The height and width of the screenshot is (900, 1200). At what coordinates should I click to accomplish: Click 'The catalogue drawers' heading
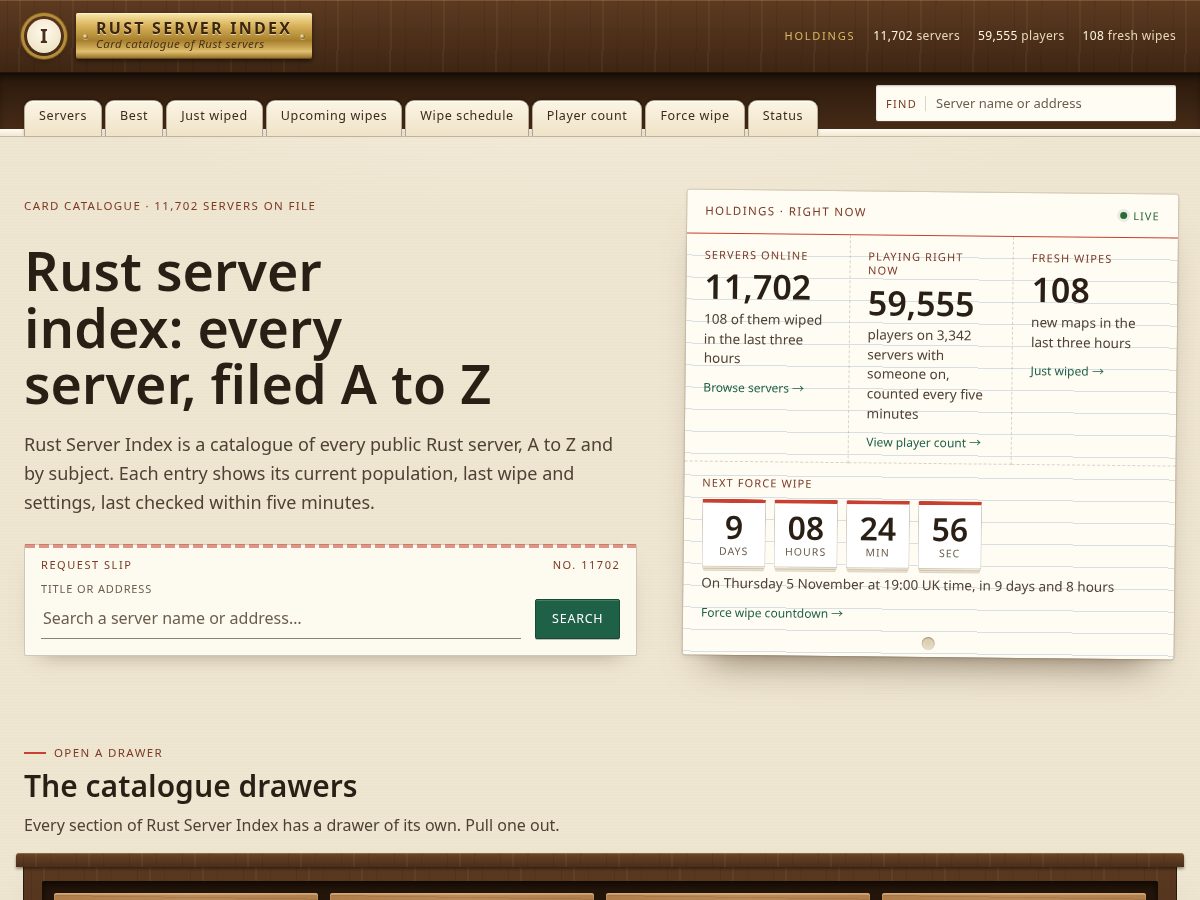click(x=190, y=786)
